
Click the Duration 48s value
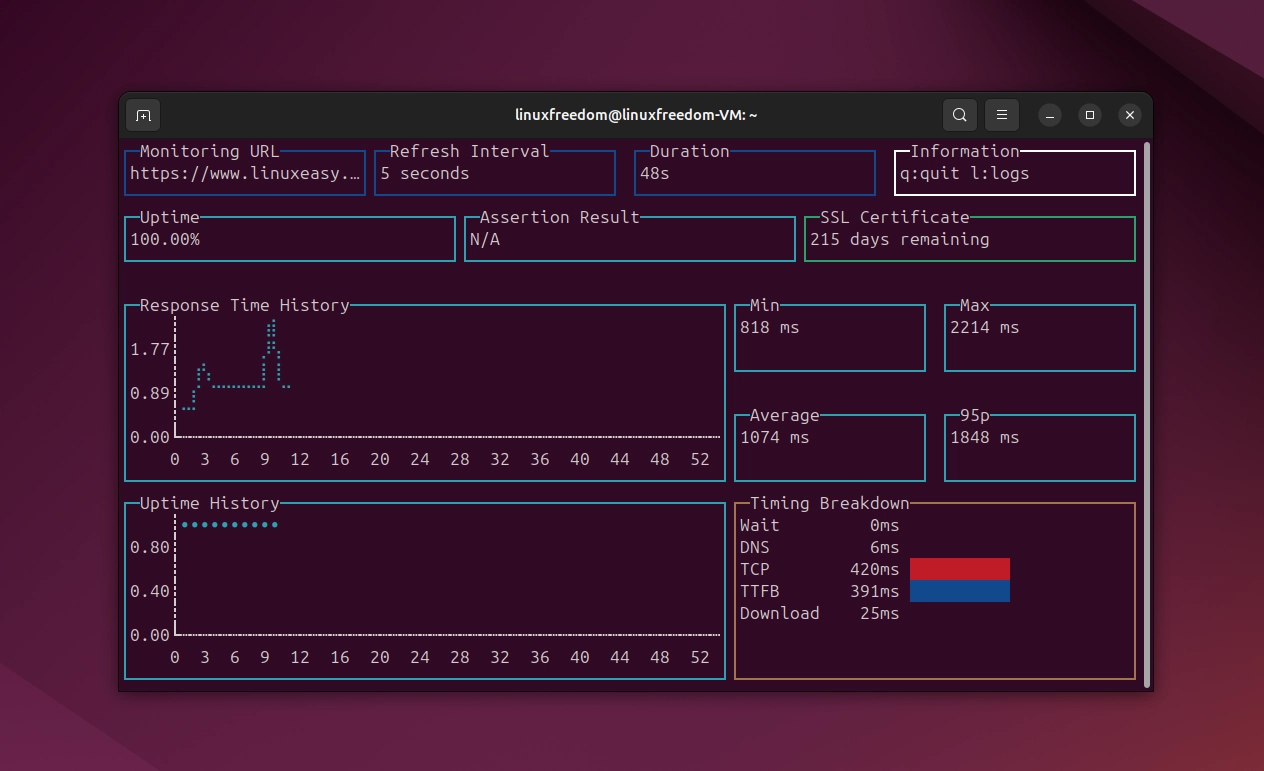pos(654,174)
